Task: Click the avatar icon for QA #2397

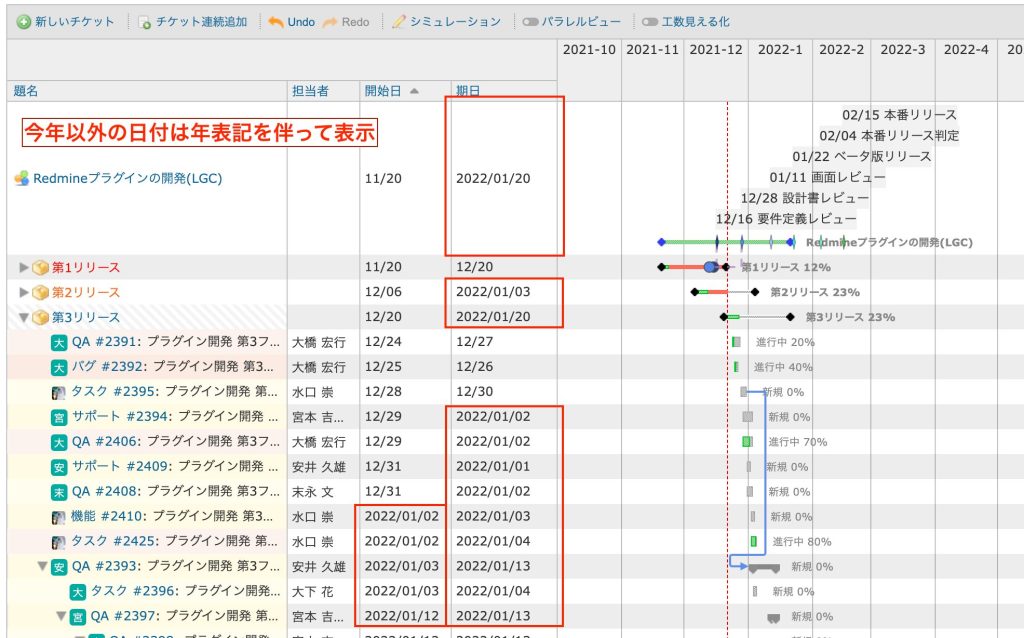Action: click(x=78, y=617)
